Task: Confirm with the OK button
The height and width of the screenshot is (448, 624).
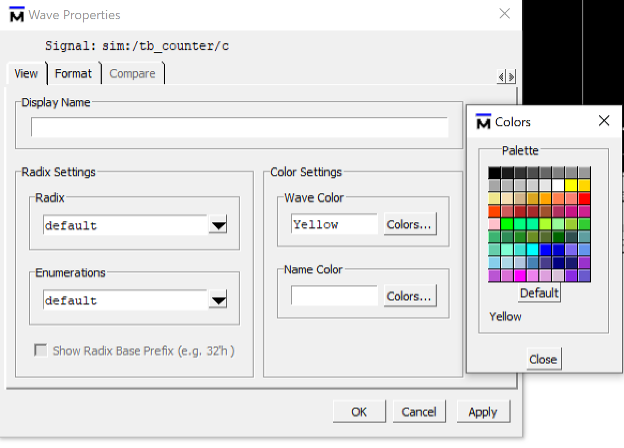Action: point(359,412)
